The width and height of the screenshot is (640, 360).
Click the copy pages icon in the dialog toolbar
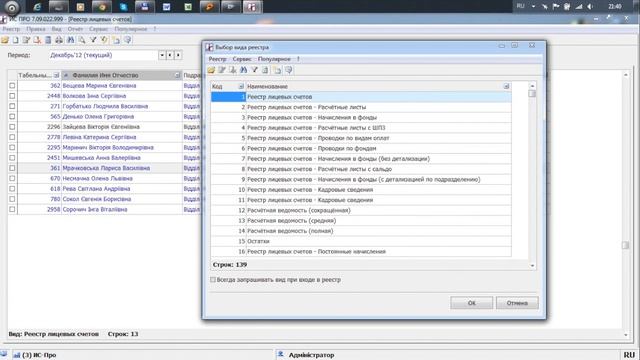coord(277,70)
